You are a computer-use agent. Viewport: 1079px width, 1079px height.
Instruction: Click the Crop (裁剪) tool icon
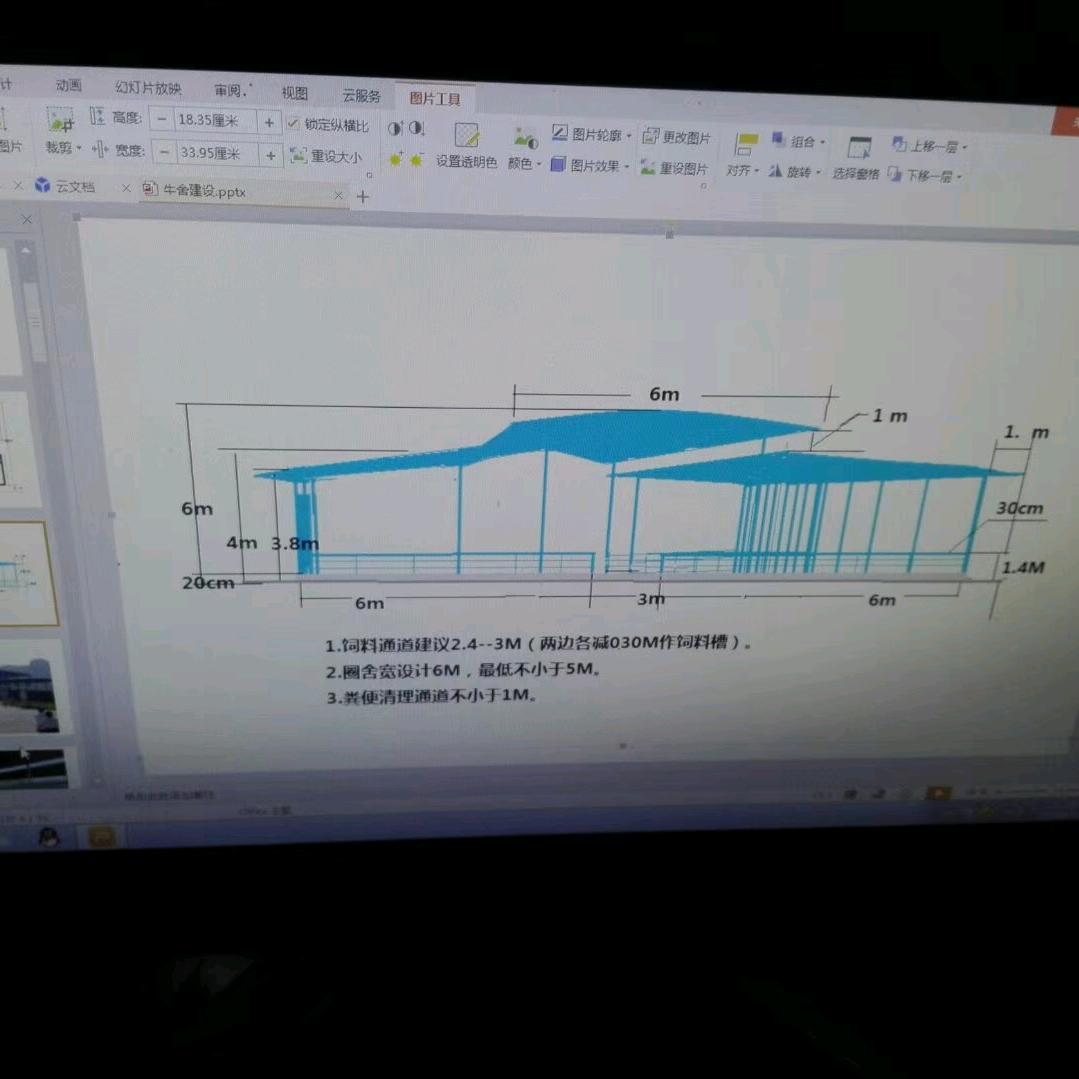click(x=60, y=122)
